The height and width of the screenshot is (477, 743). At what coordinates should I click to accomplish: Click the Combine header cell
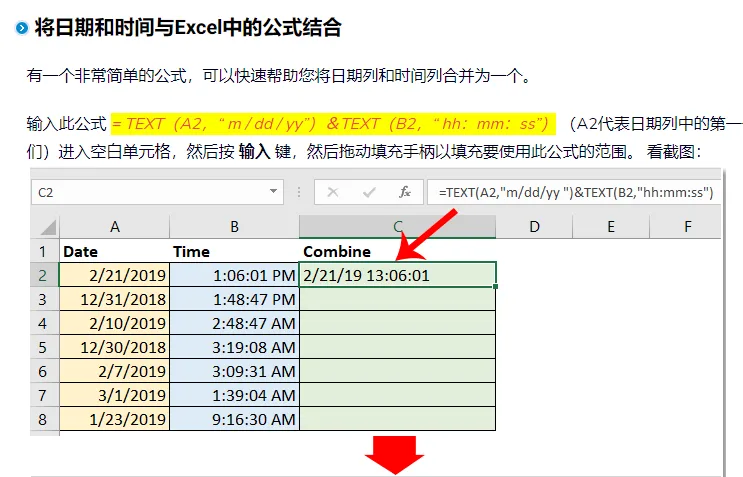[398, 251]
